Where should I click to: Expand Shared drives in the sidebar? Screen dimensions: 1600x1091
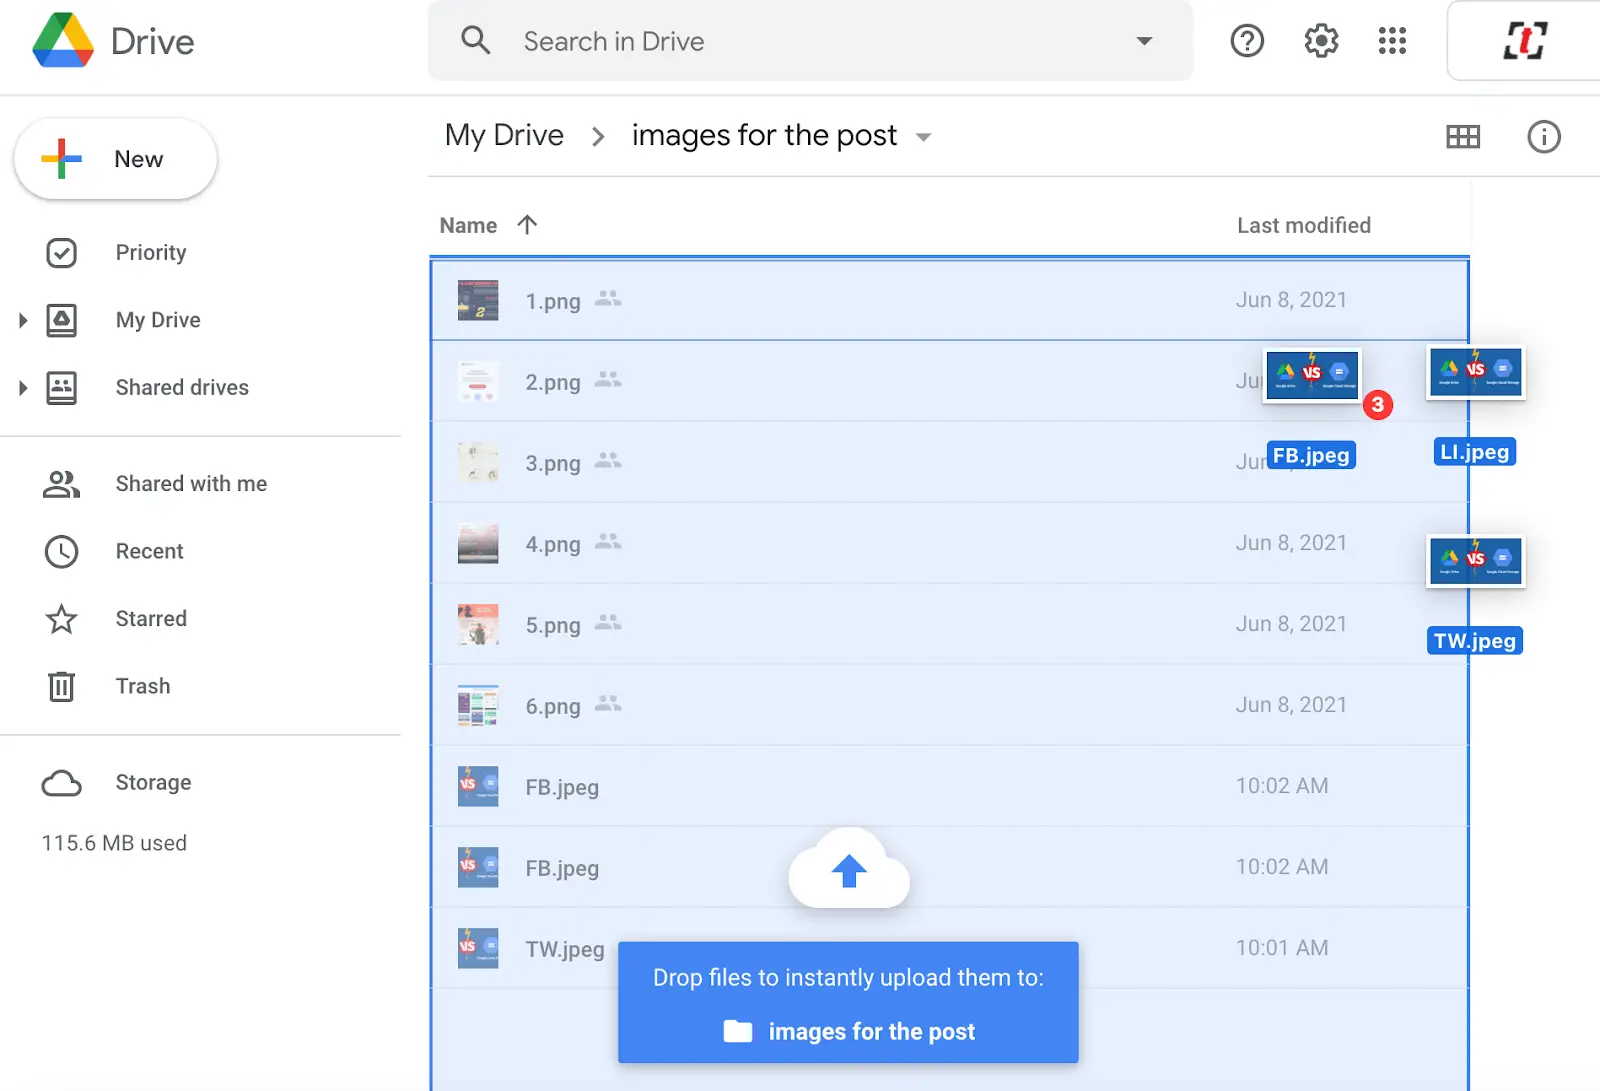[x=23, y=387]
